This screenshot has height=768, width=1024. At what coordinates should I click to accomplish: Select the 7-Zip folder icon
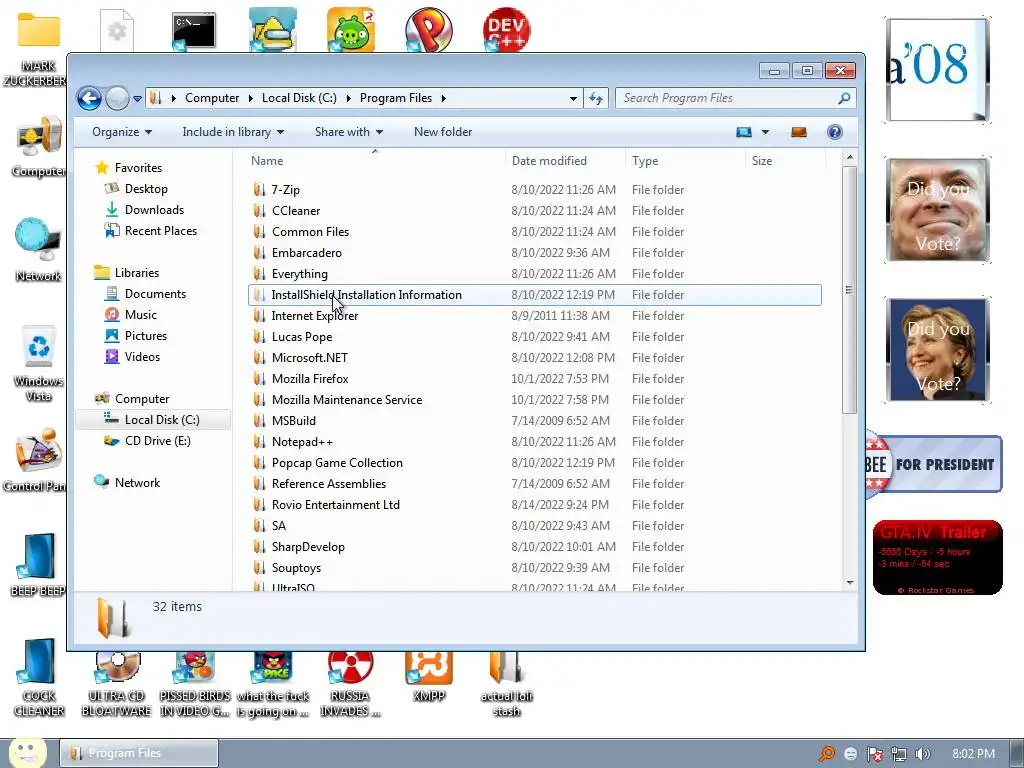click(259, 190)
